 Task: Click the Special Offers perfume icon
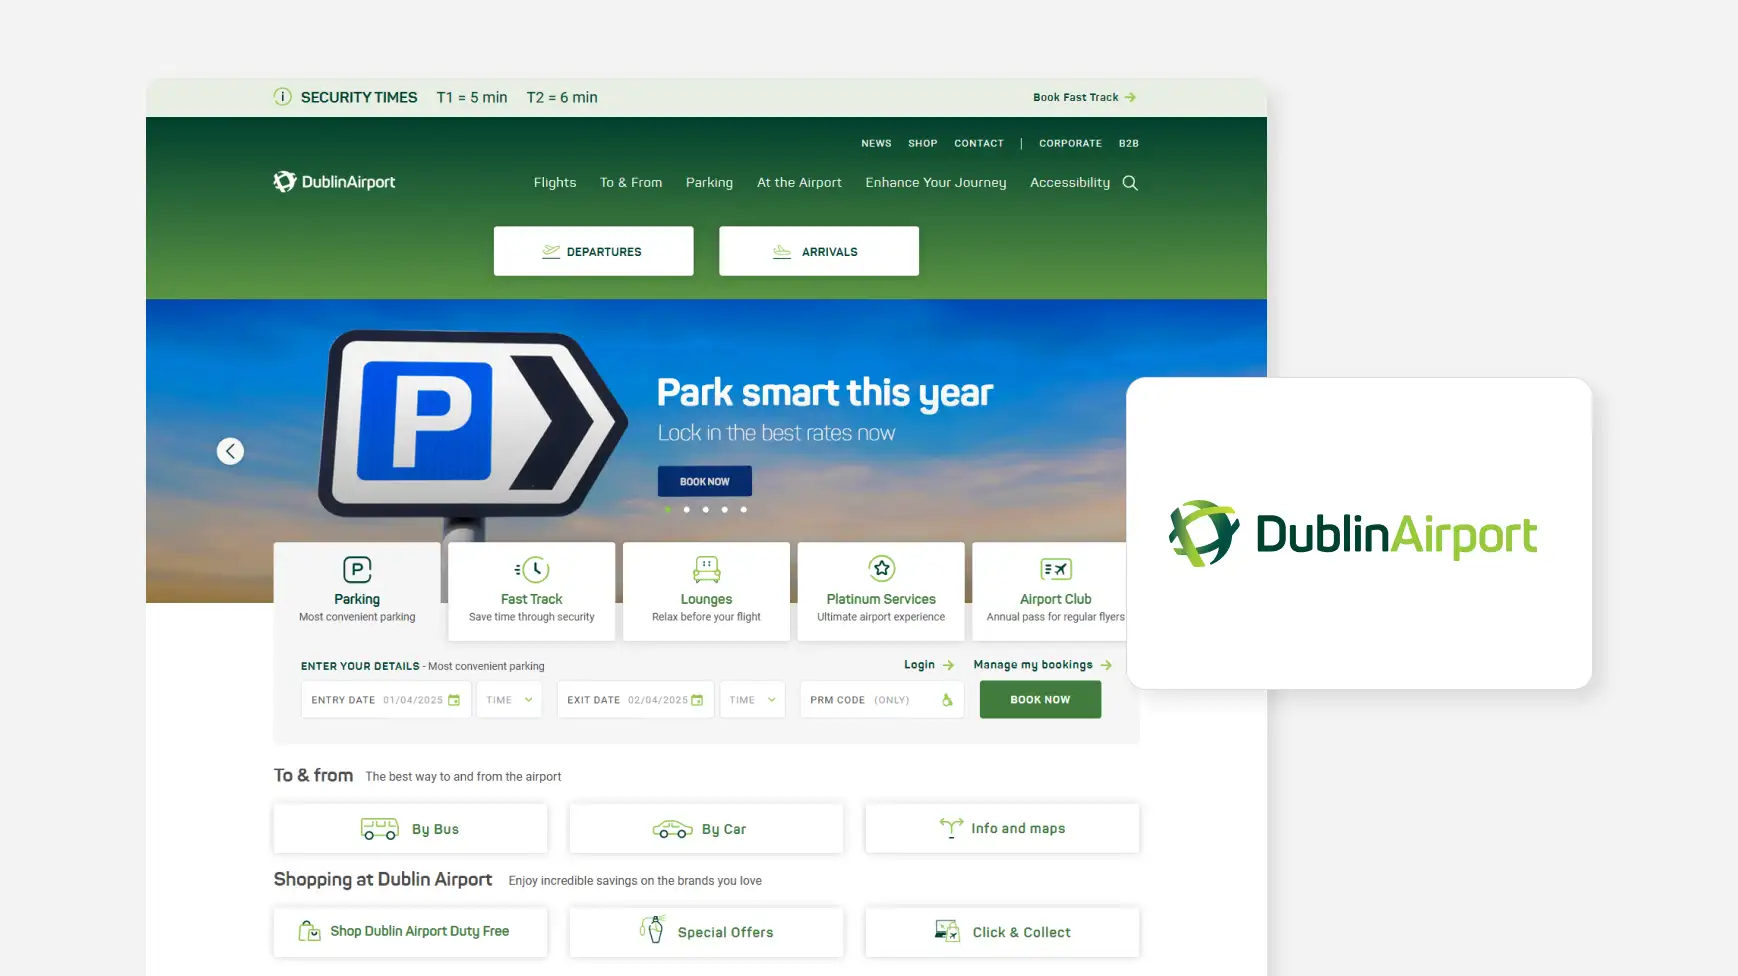pyautogui.click(x=653, y=929)
